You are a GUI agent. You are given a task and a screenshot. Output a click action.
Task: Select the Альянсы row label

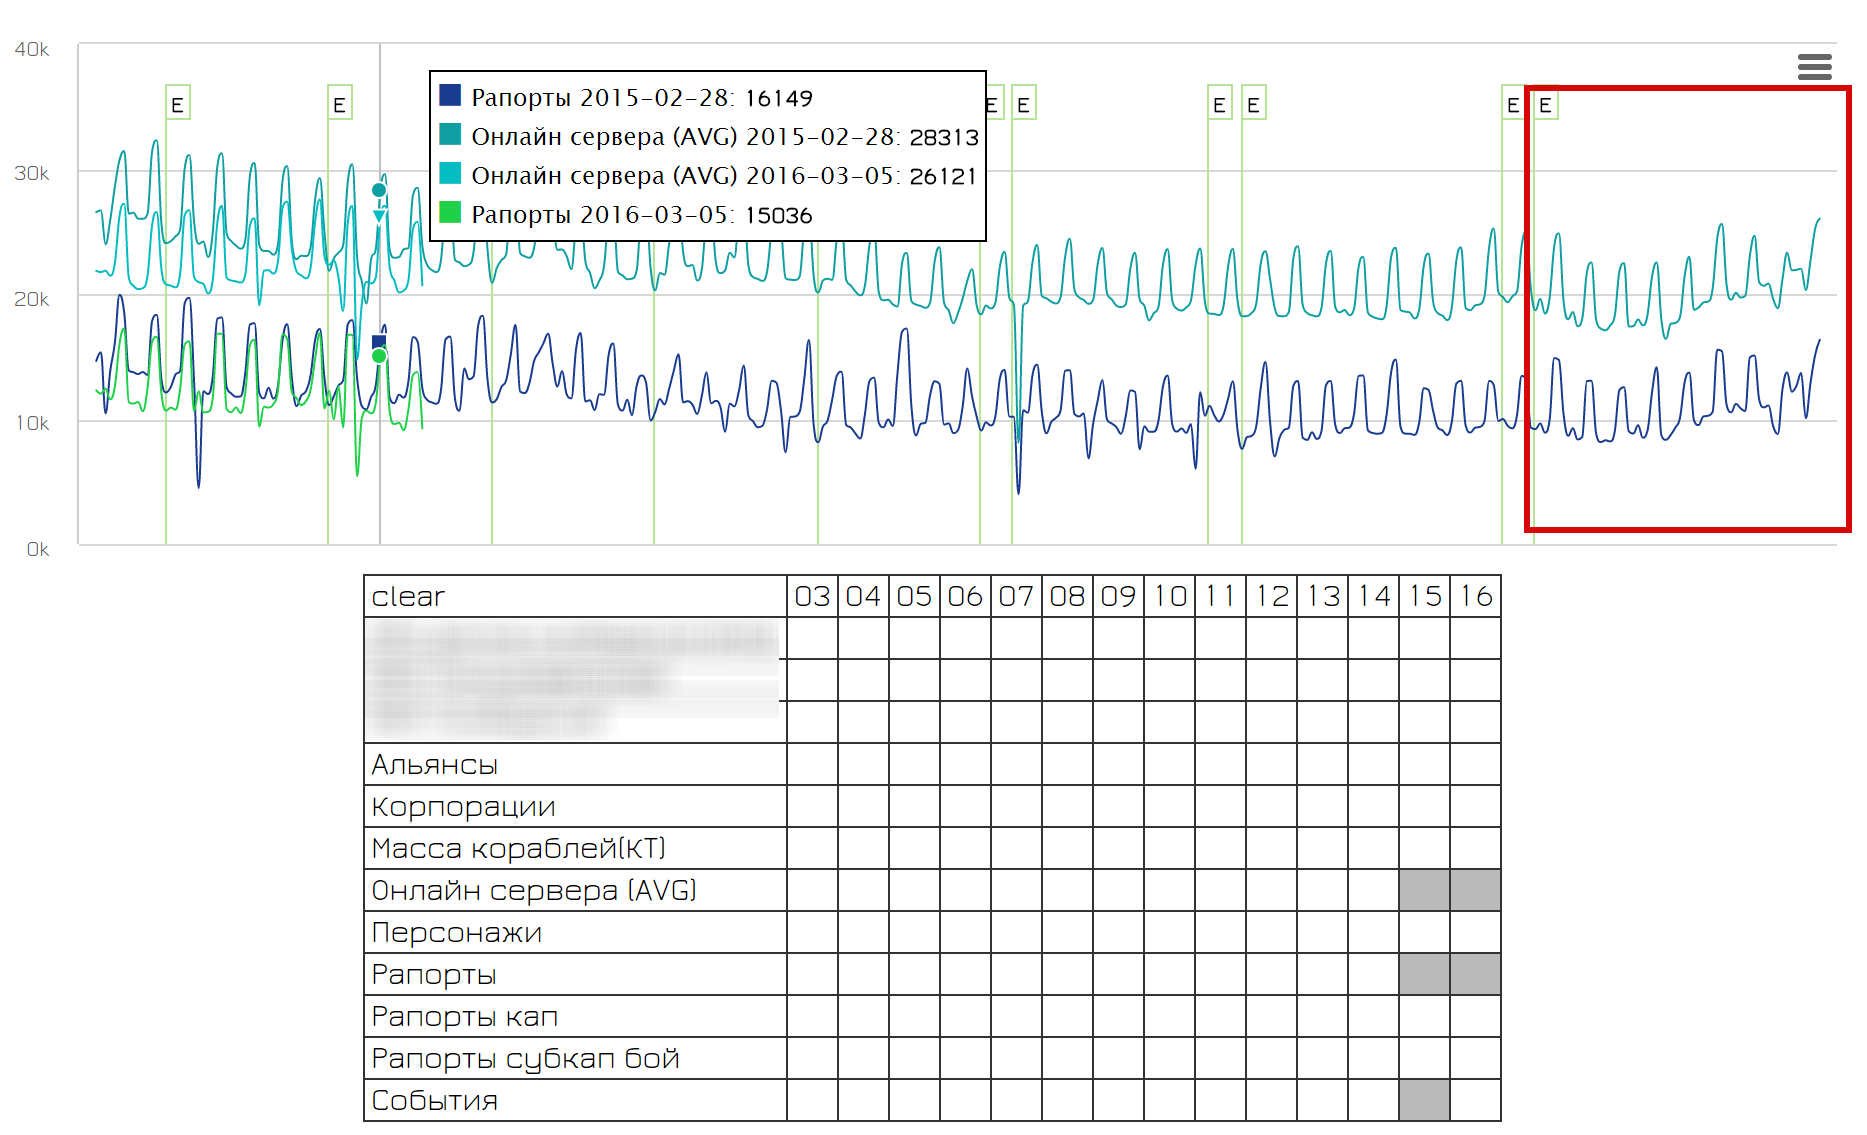575,764
